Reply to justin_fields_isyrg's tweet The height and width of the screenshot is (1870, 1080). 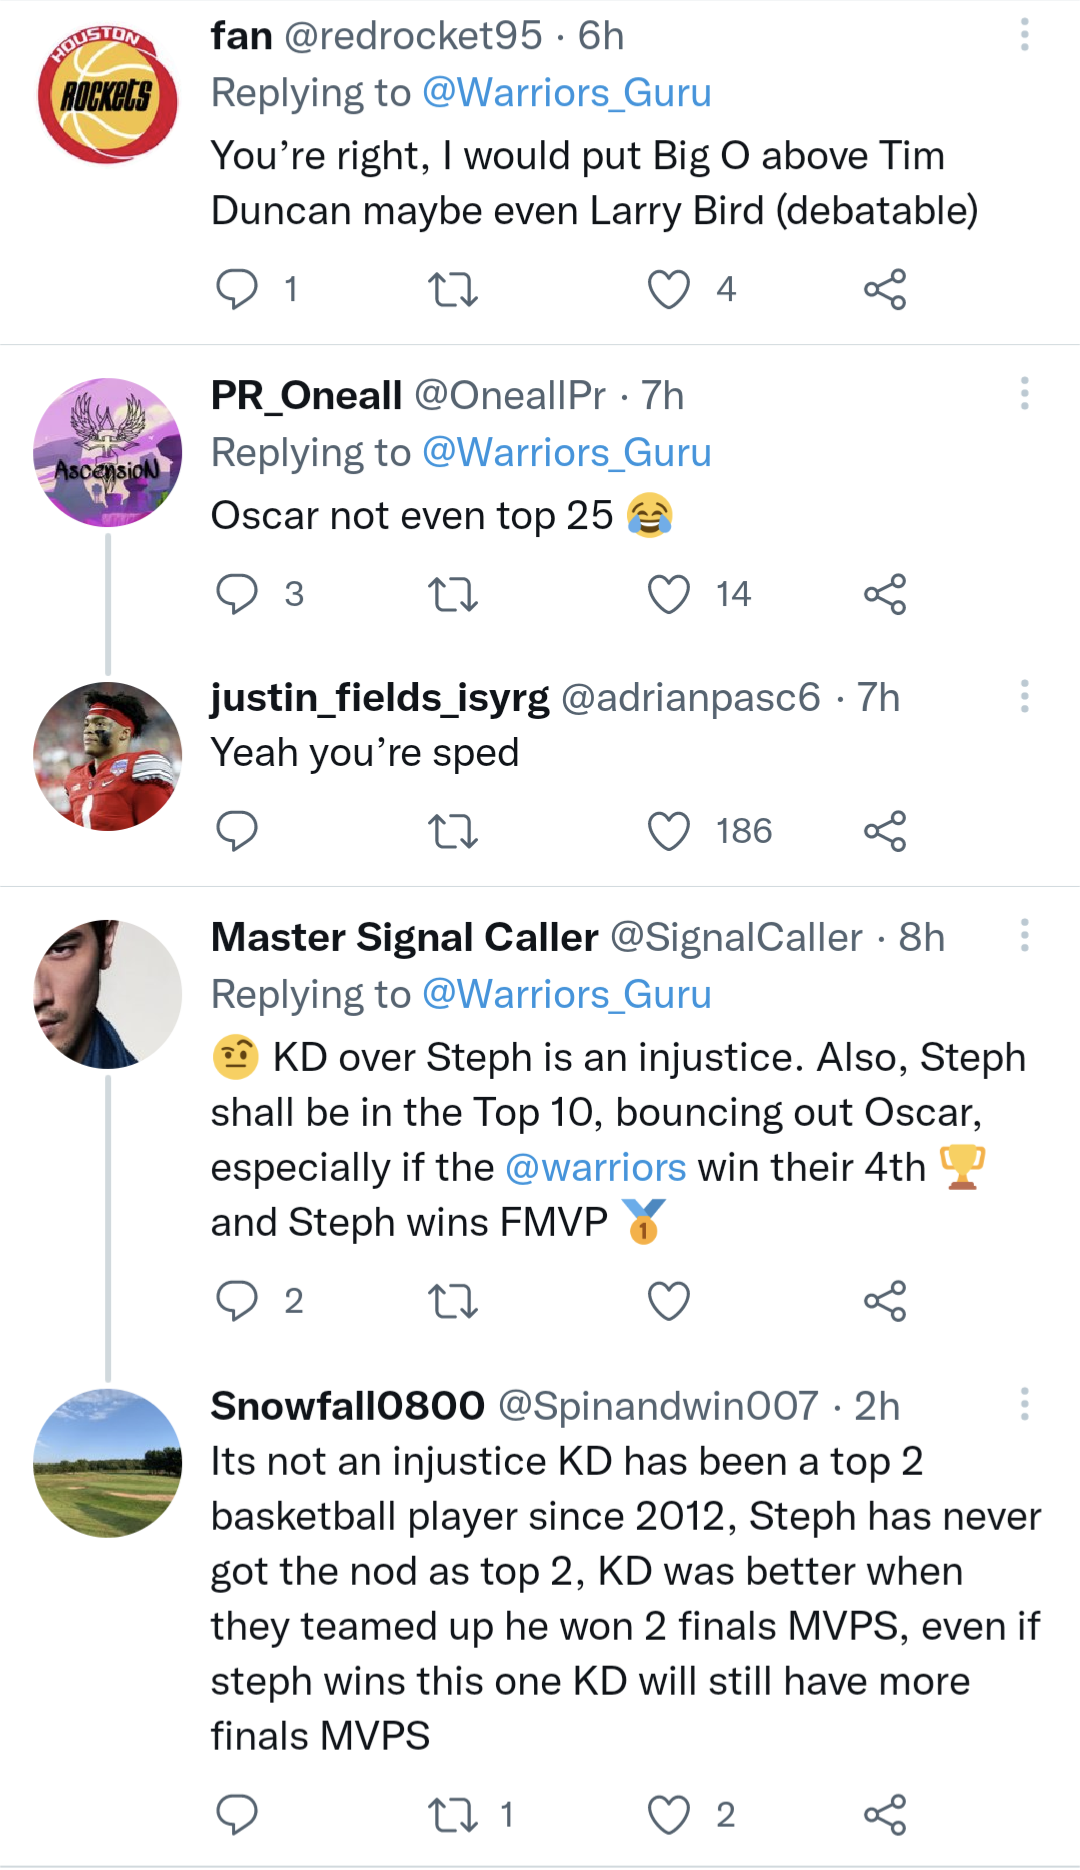pos(237,831)
